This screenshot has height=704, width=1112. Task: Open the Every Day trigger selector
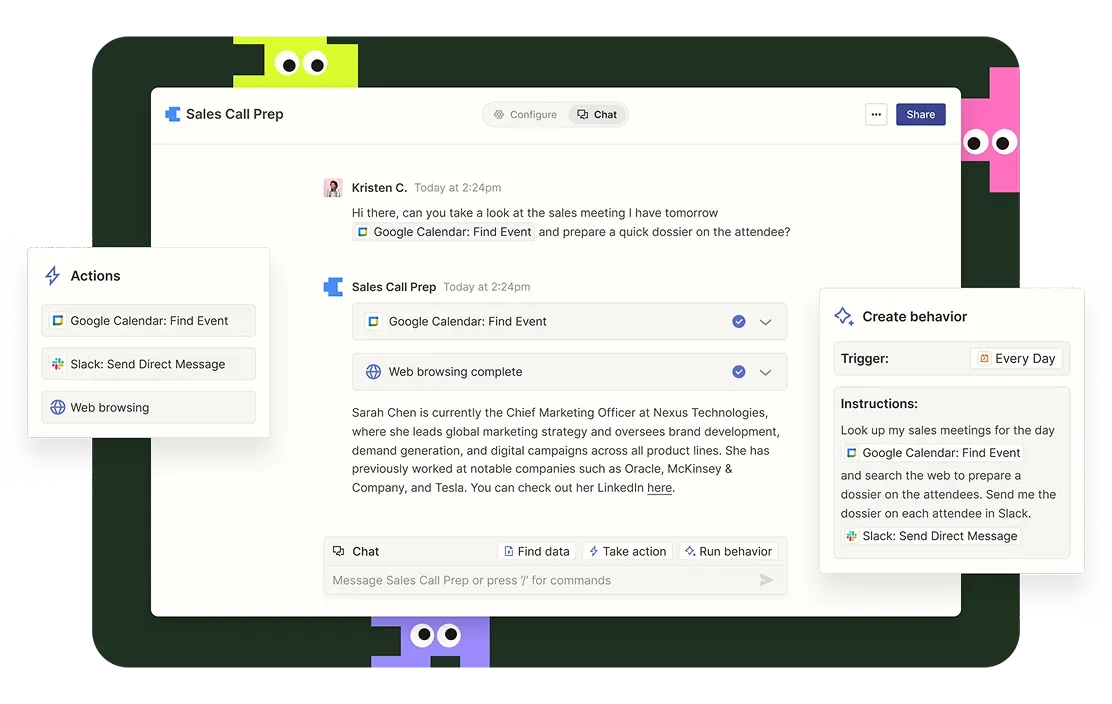(x=1016, y=359)
